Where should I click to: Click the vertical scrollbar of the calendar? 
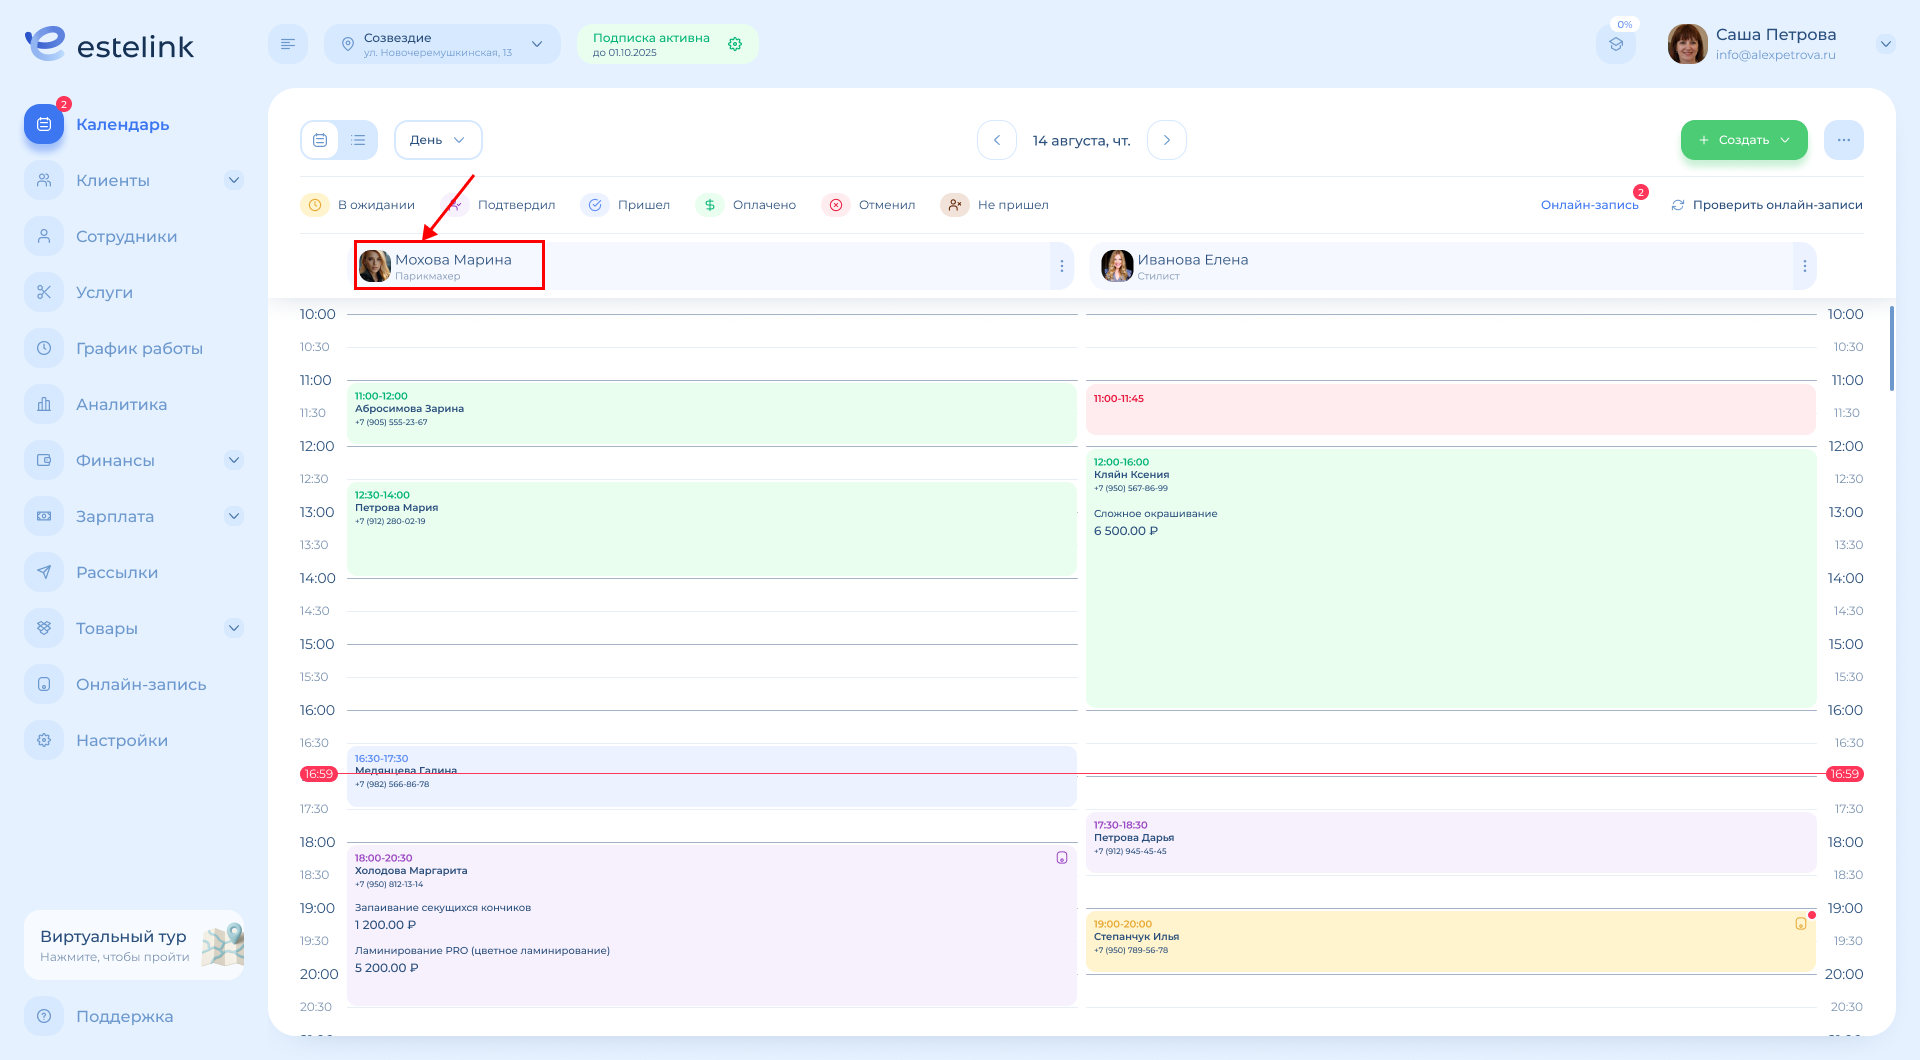coord(1891,350)
